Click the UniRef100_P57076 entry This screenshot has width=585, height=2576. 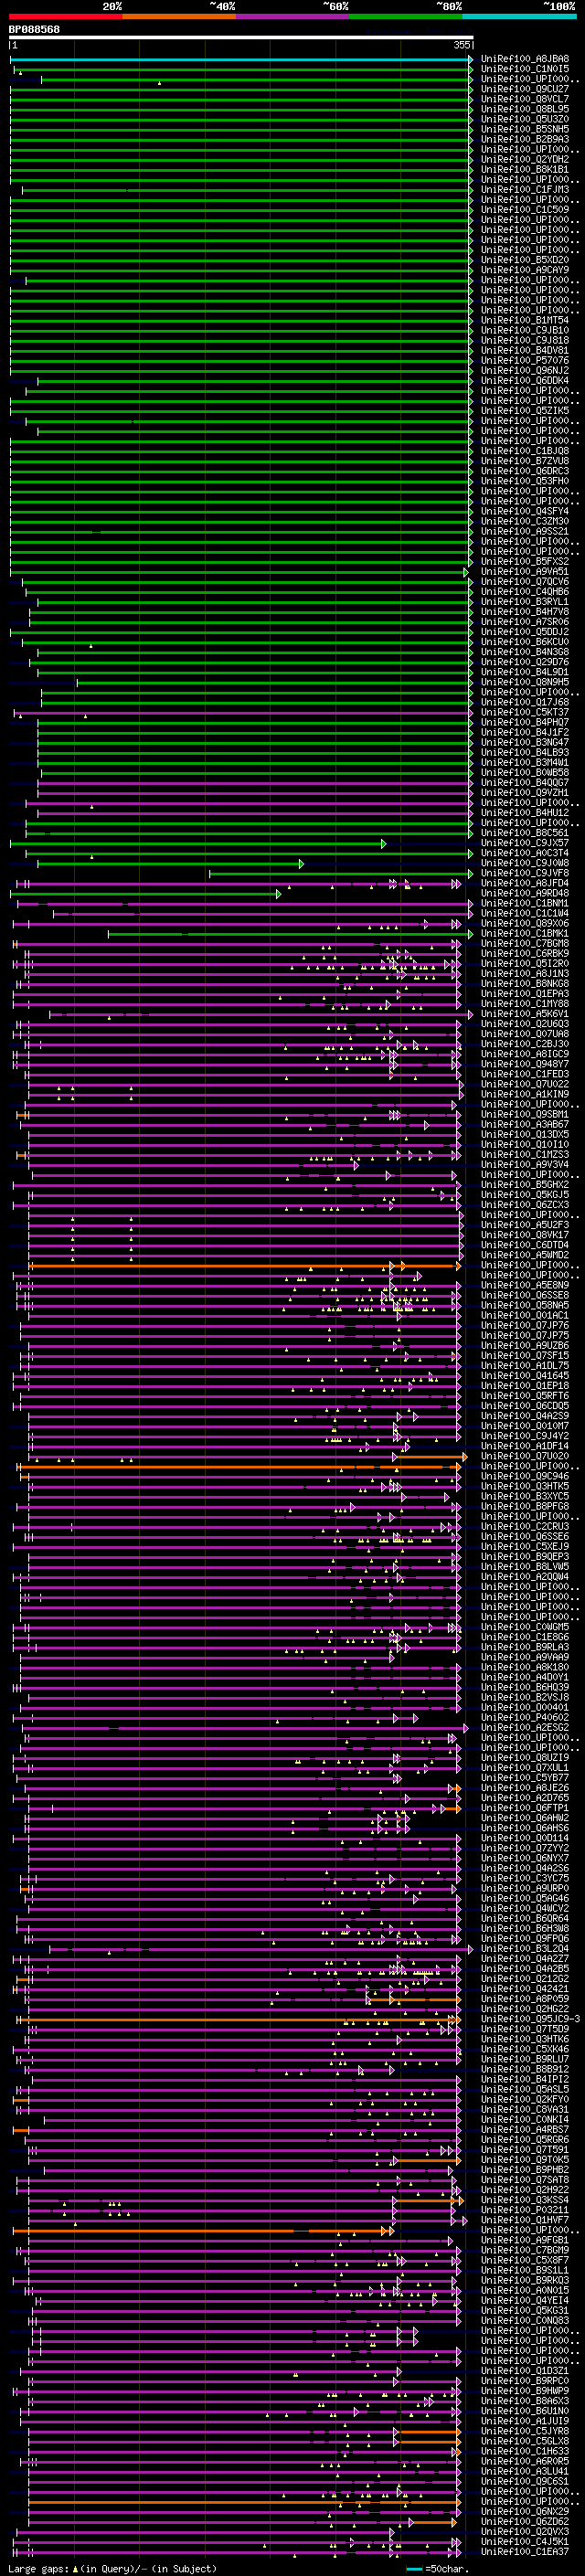tap(525, 360)
